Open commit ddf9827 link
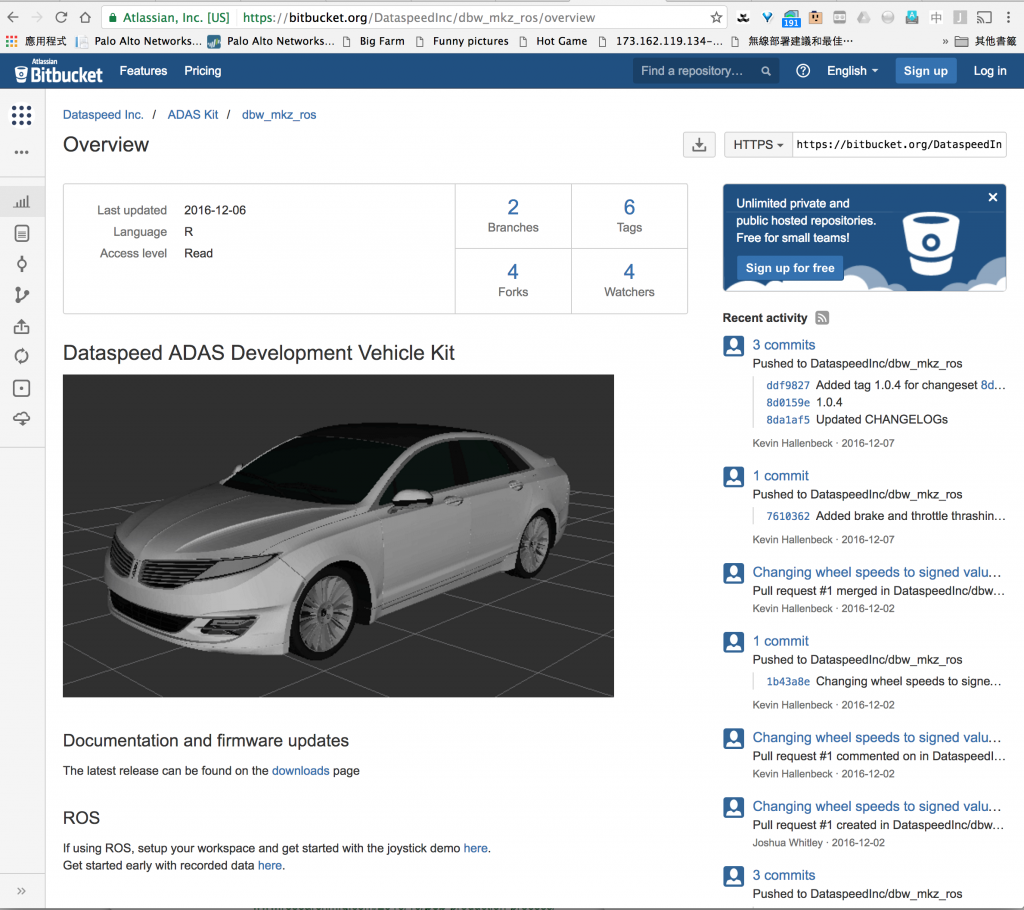 [788, 385]
